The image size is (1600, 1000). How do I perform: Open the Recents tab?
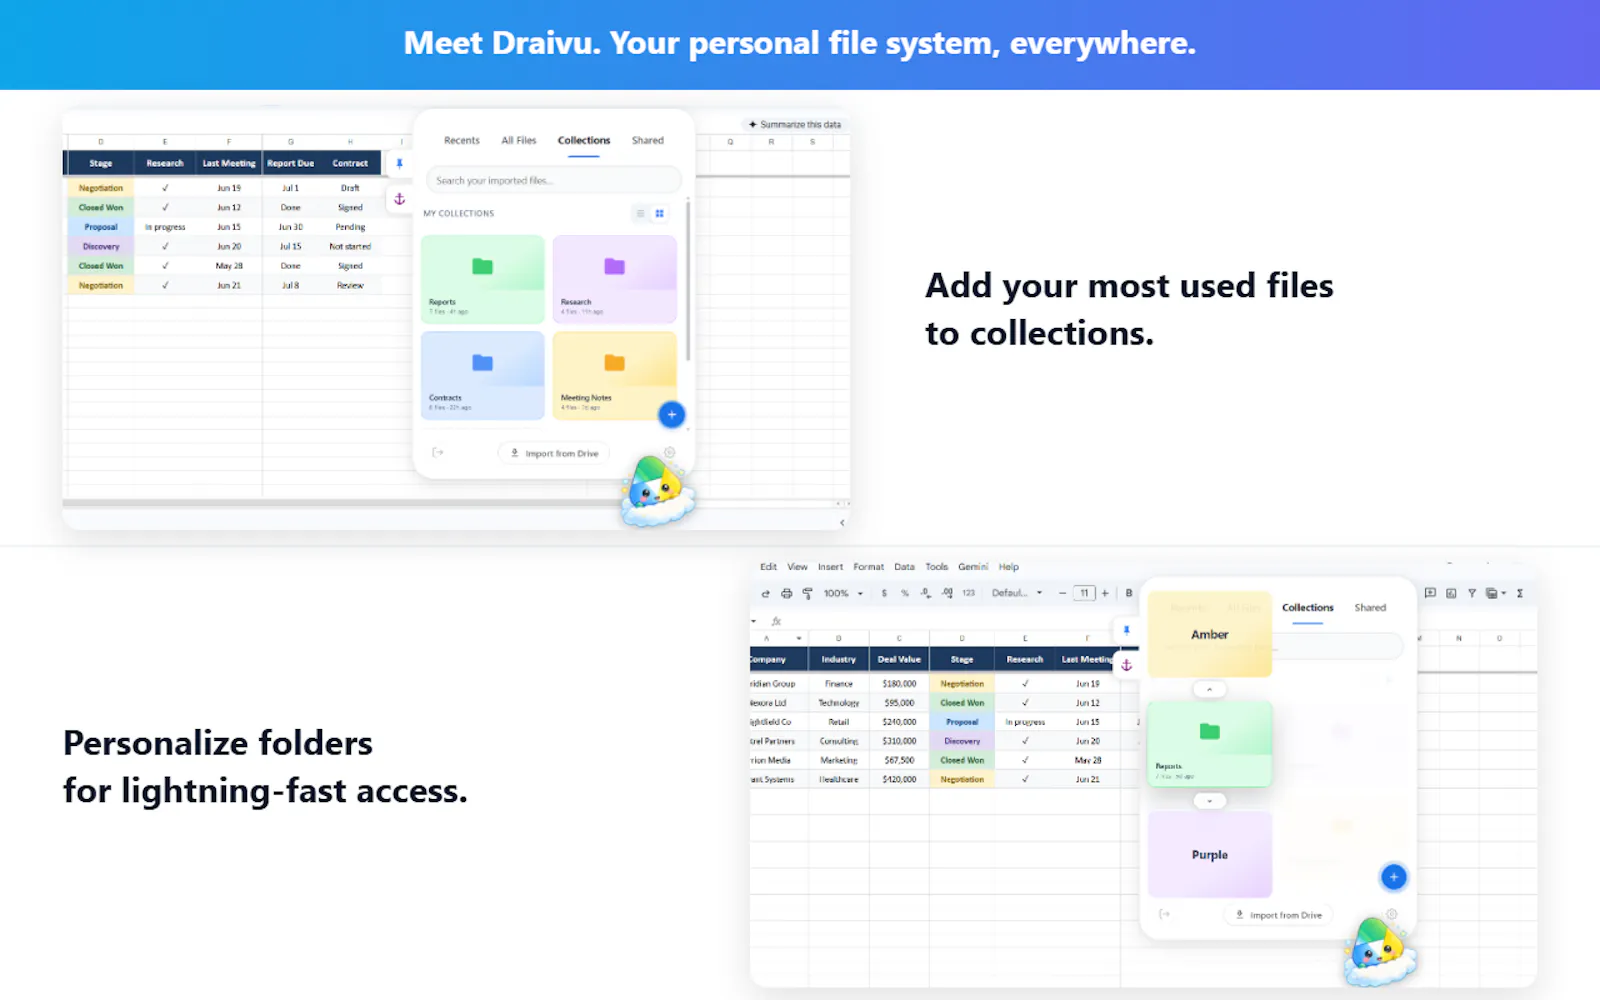coord(462,141)
